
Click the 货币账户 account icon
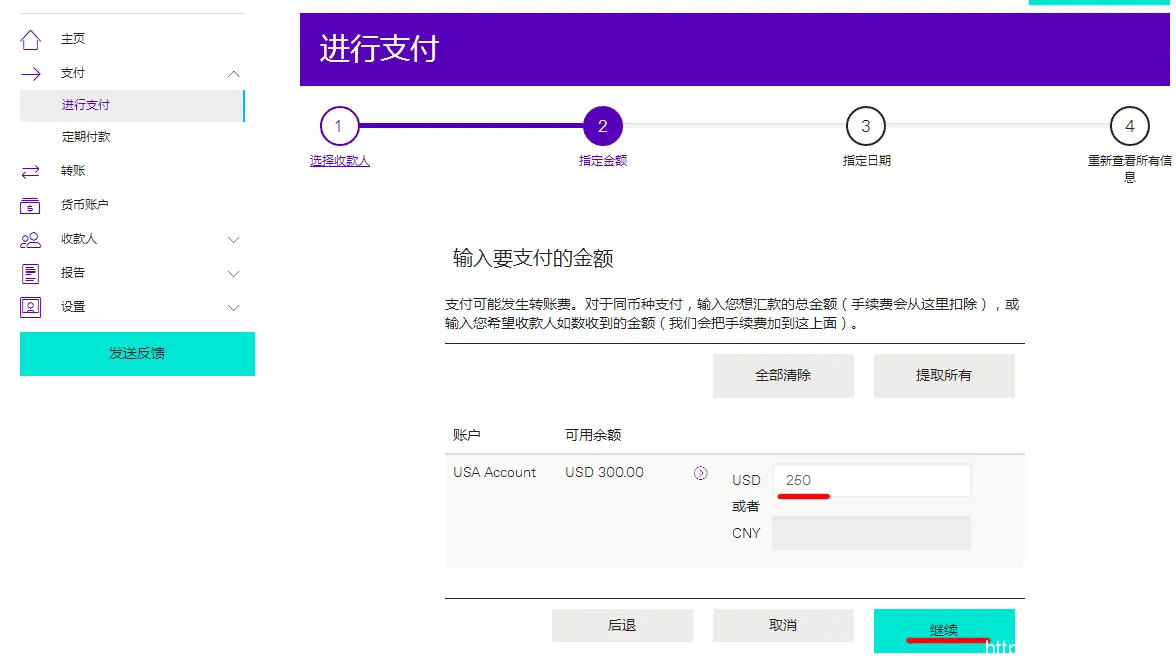click(x=33, y=205)
